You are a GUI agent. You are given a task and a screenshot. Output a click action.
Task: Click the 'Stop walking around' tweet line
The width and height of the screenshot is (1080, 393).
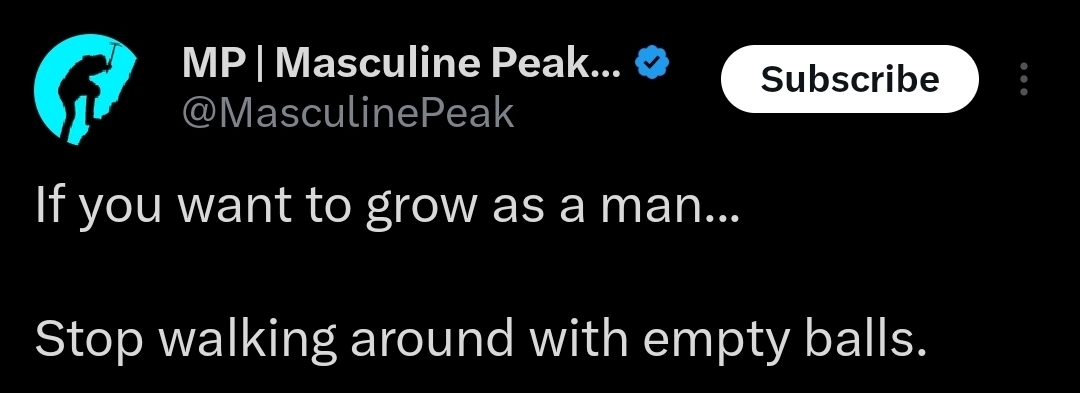tap(480, 339)
